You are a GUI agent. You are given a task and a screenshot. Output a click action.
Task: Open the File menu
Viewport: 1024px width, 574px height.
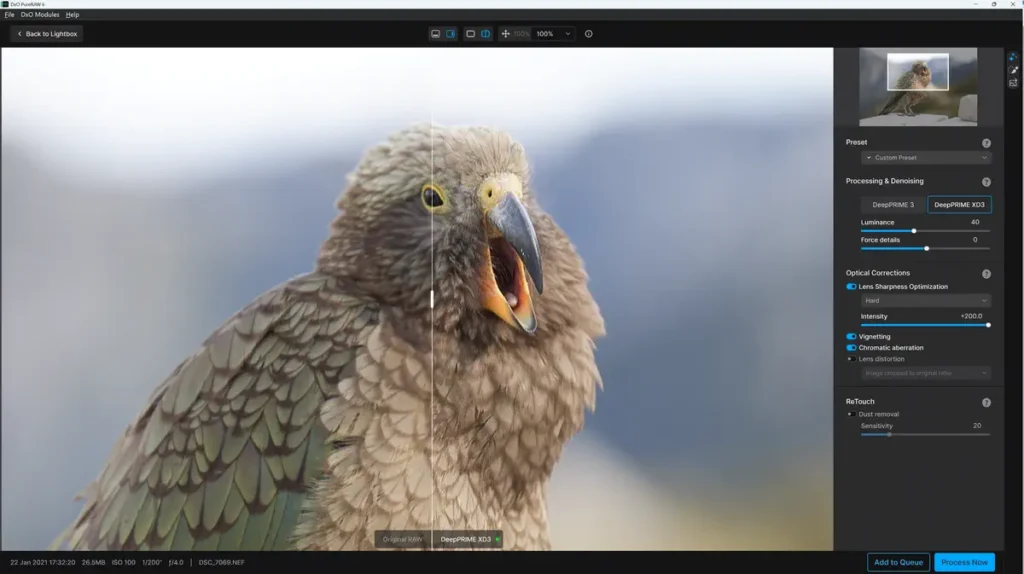coord(9,15)
